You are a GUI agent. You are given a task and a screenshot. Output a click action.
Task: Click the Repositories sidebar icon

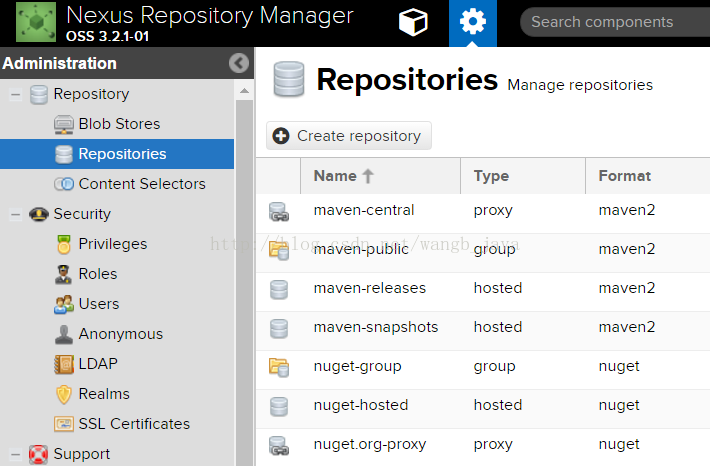click(x=63, y=154)
